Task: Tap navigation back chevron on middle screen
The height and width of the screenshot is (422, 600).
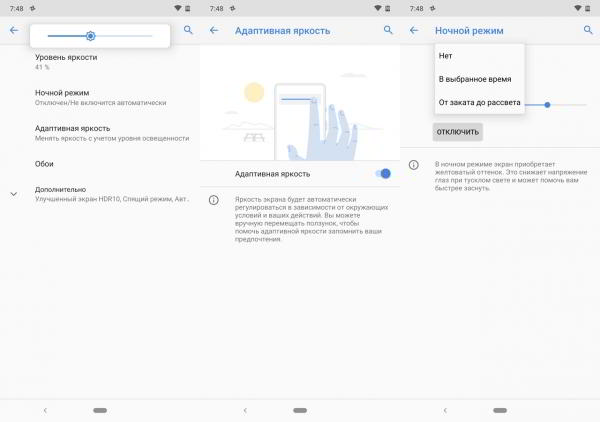Action: (x=245, y=410)
